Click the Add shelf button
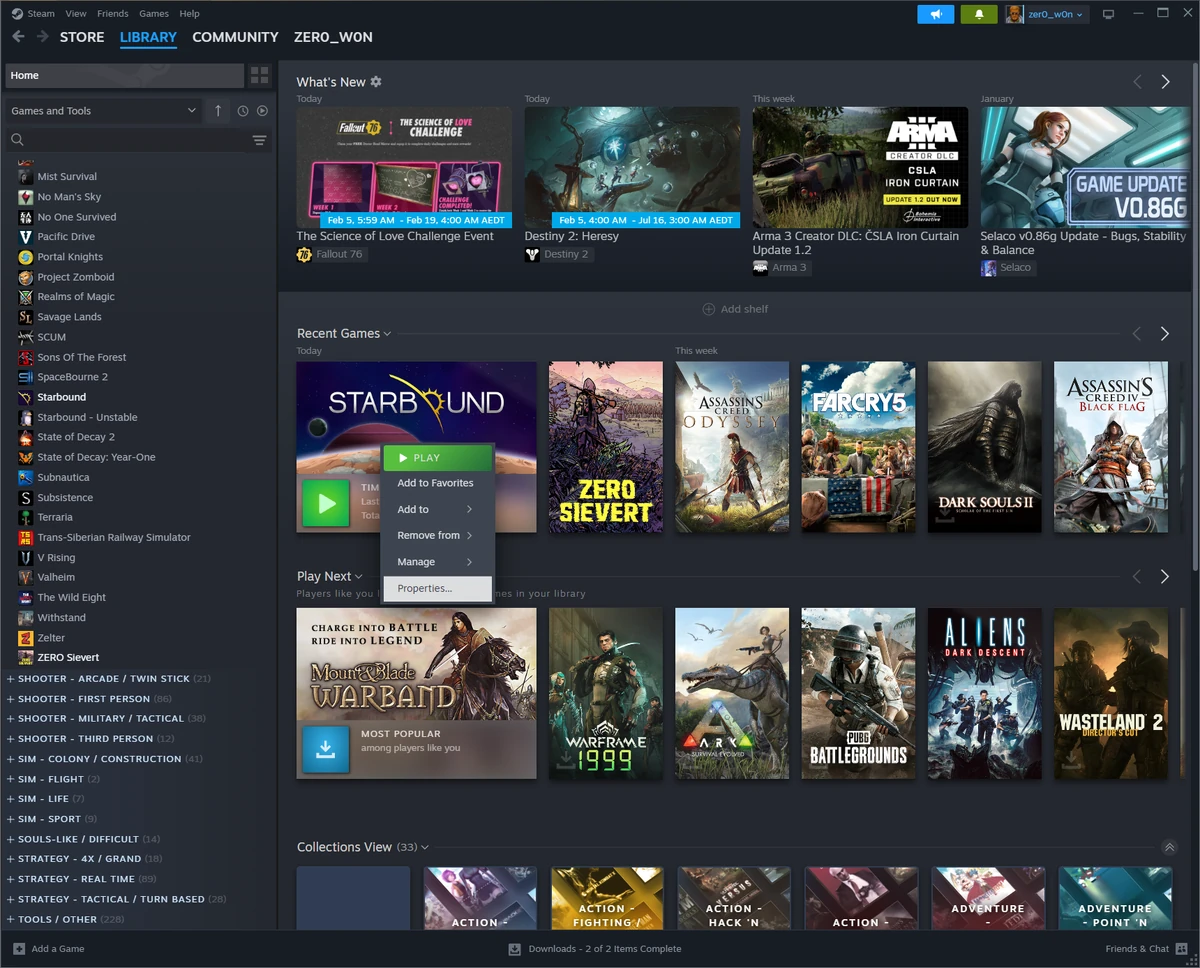The width and height of the screenshot is (1200, 968). point(736,309)
